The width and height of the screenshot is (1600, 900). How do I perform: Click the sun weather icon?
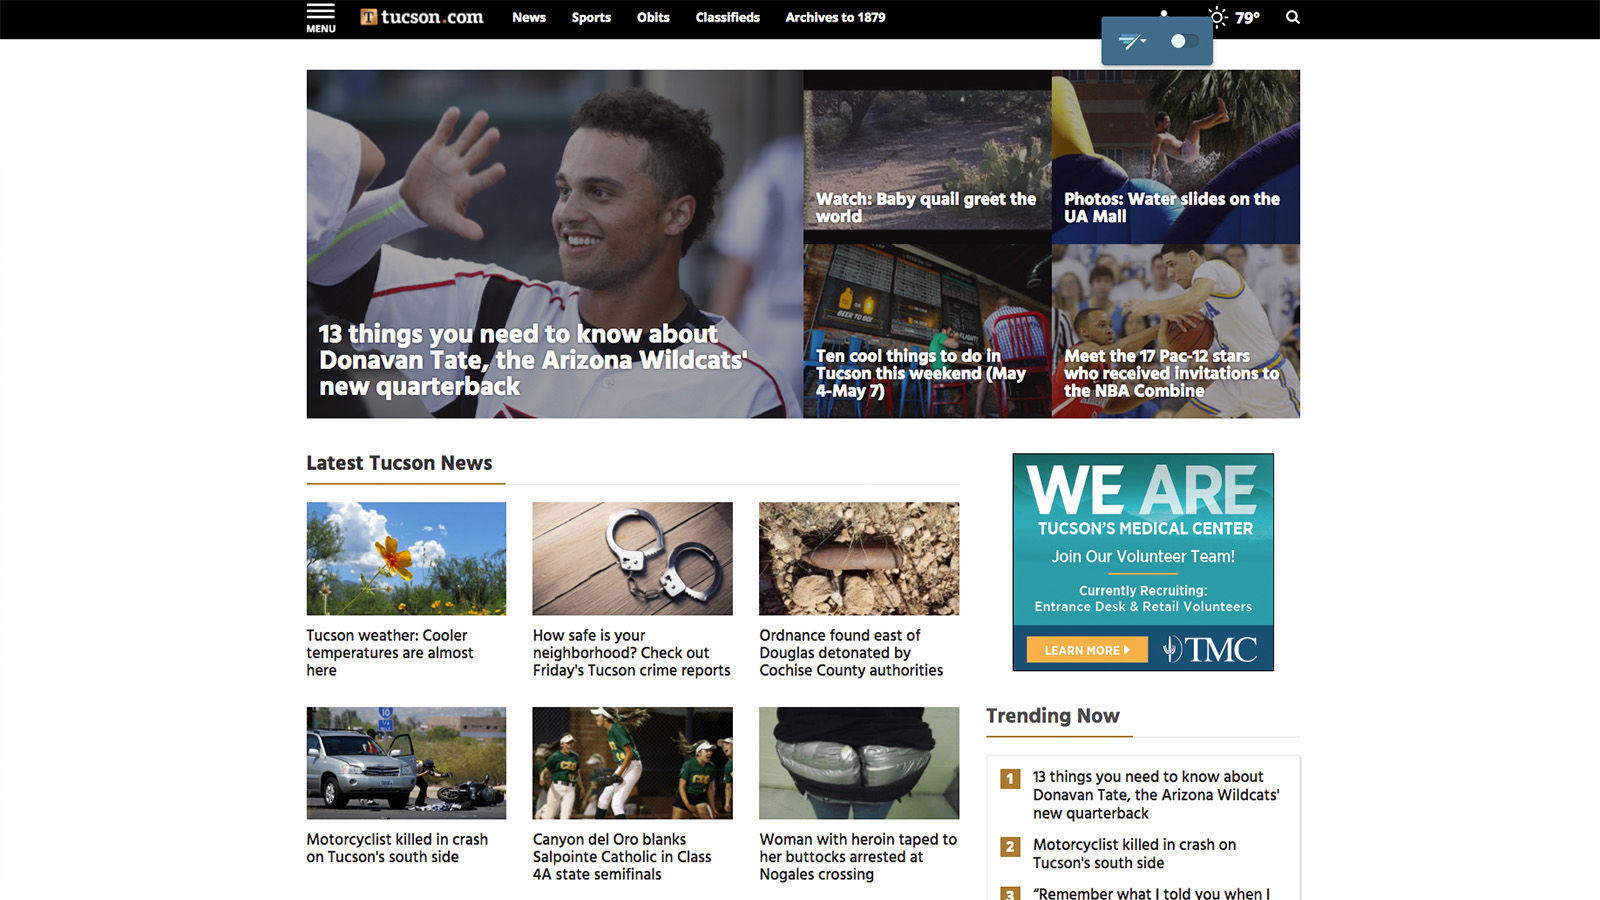1217,17
